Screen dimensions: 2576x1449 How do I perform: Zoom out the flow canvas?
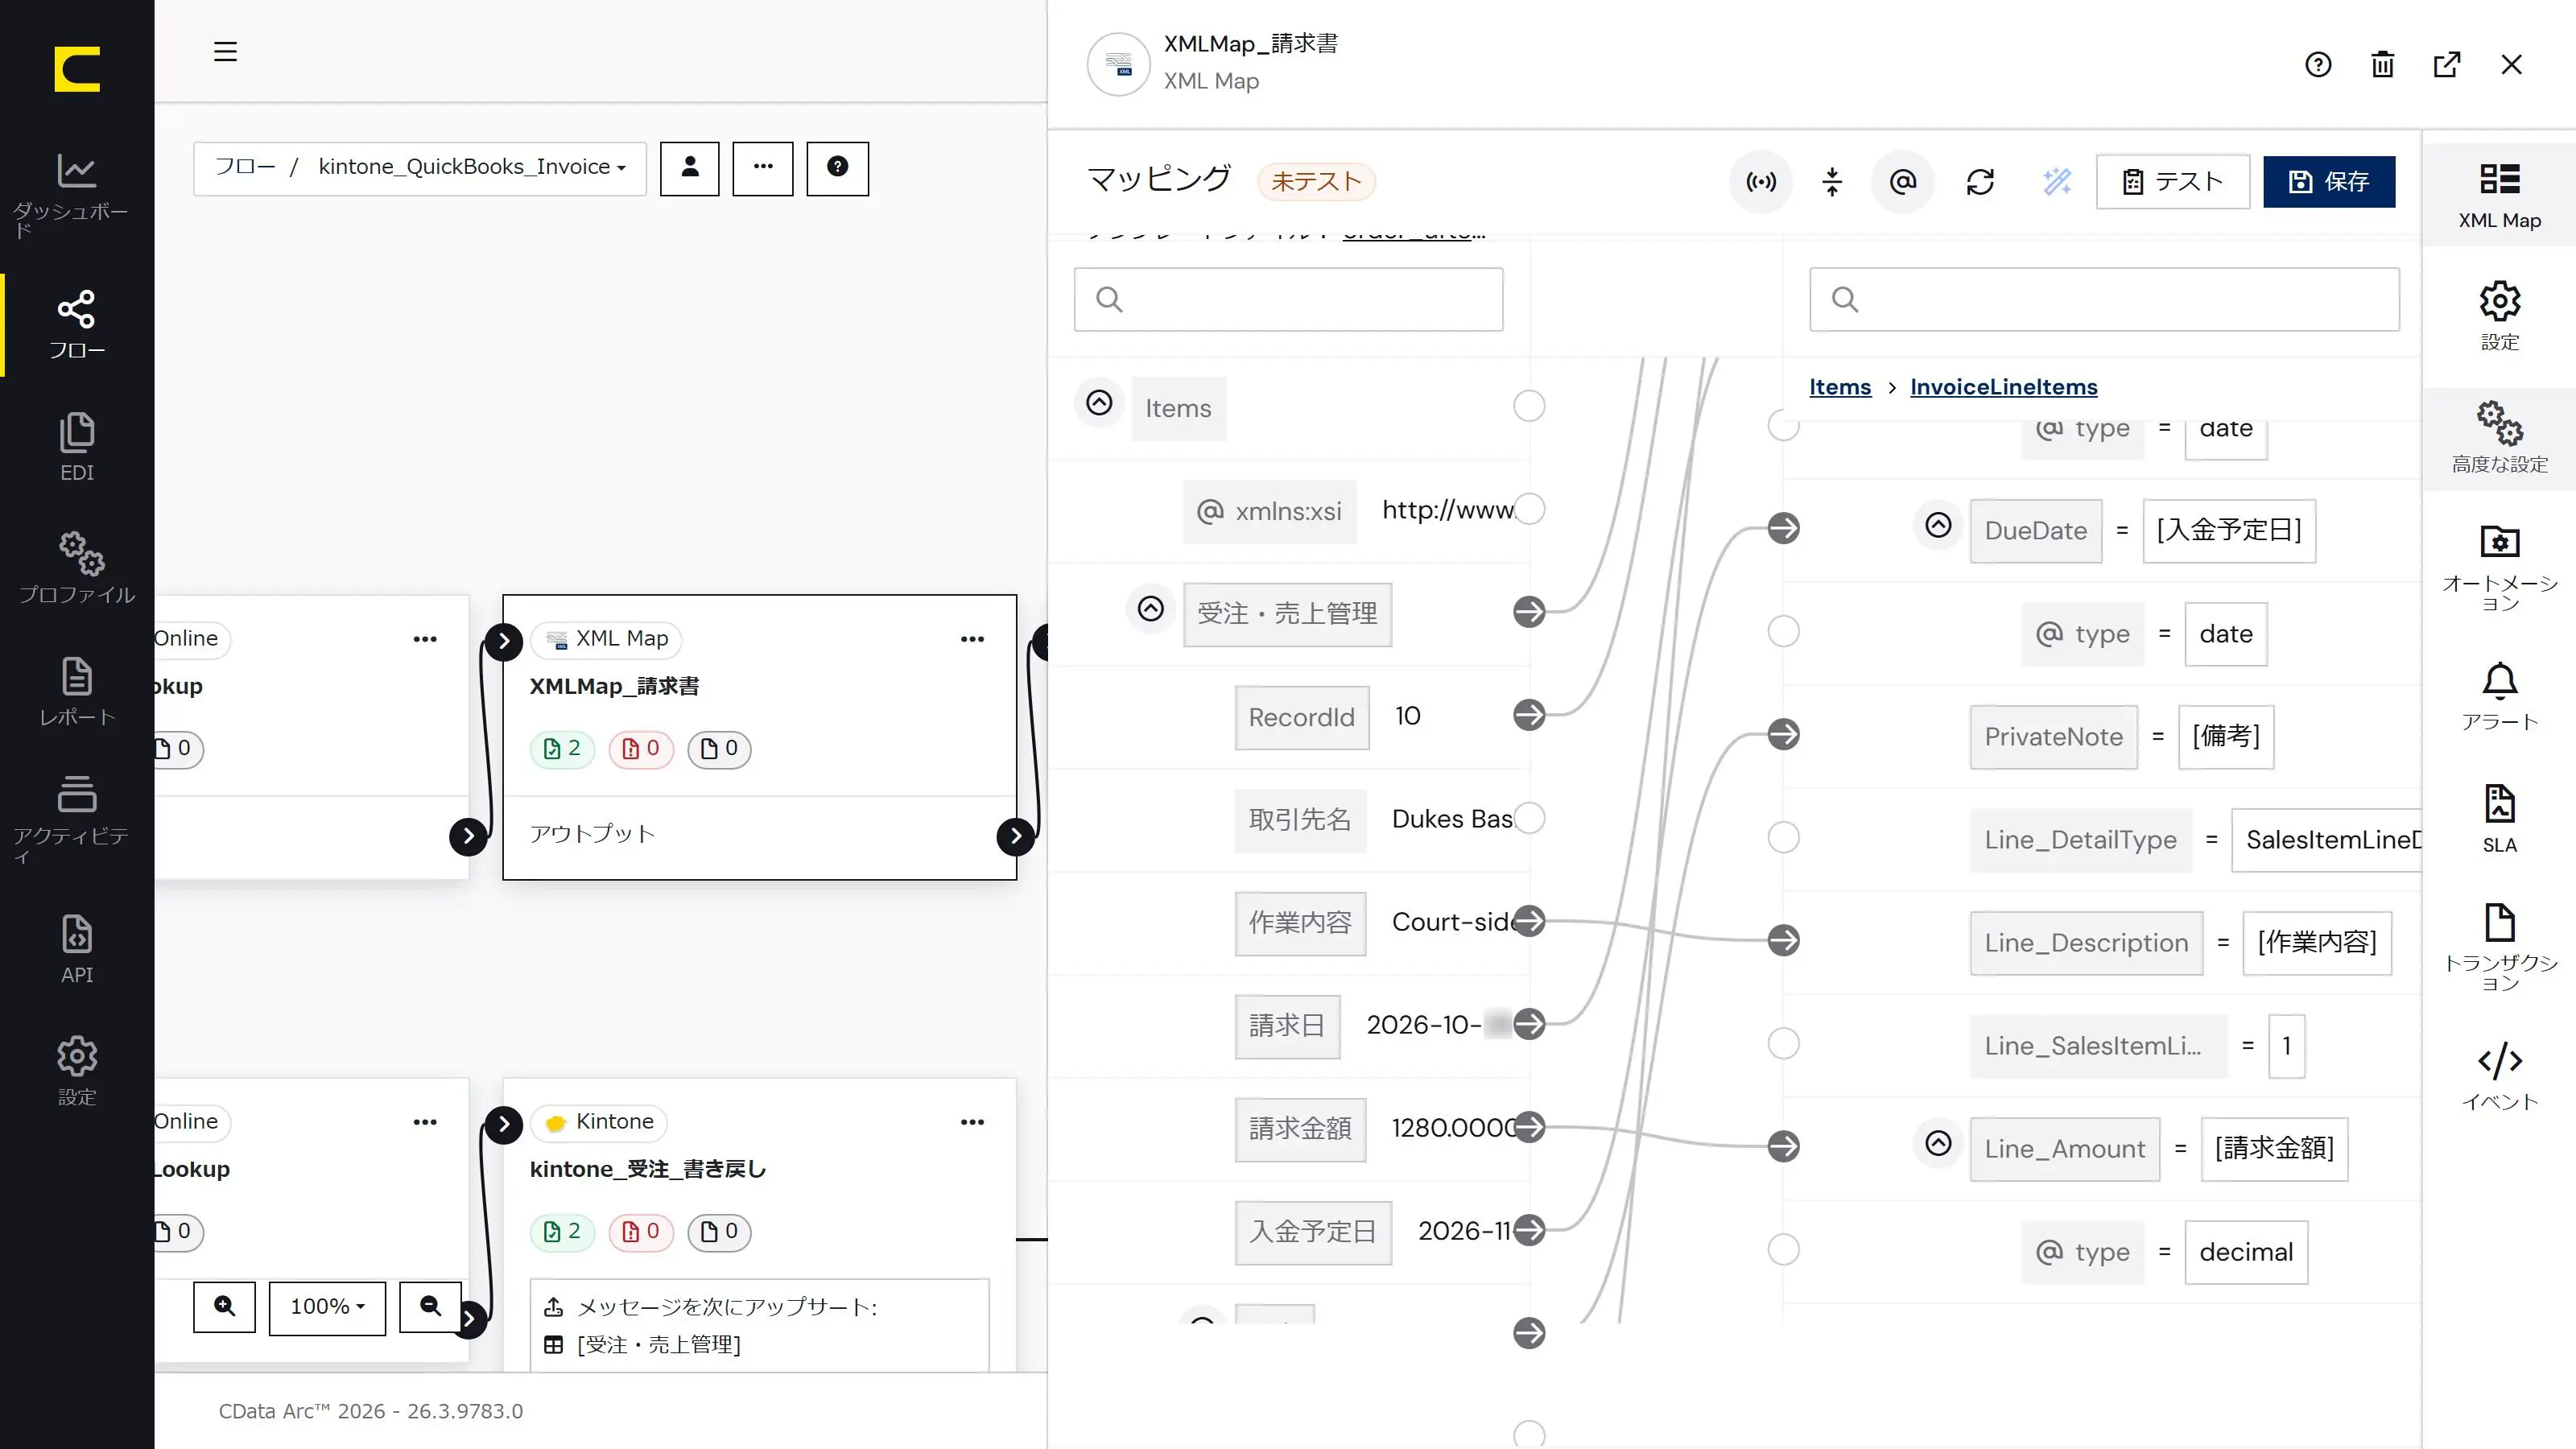point(430,1307)
